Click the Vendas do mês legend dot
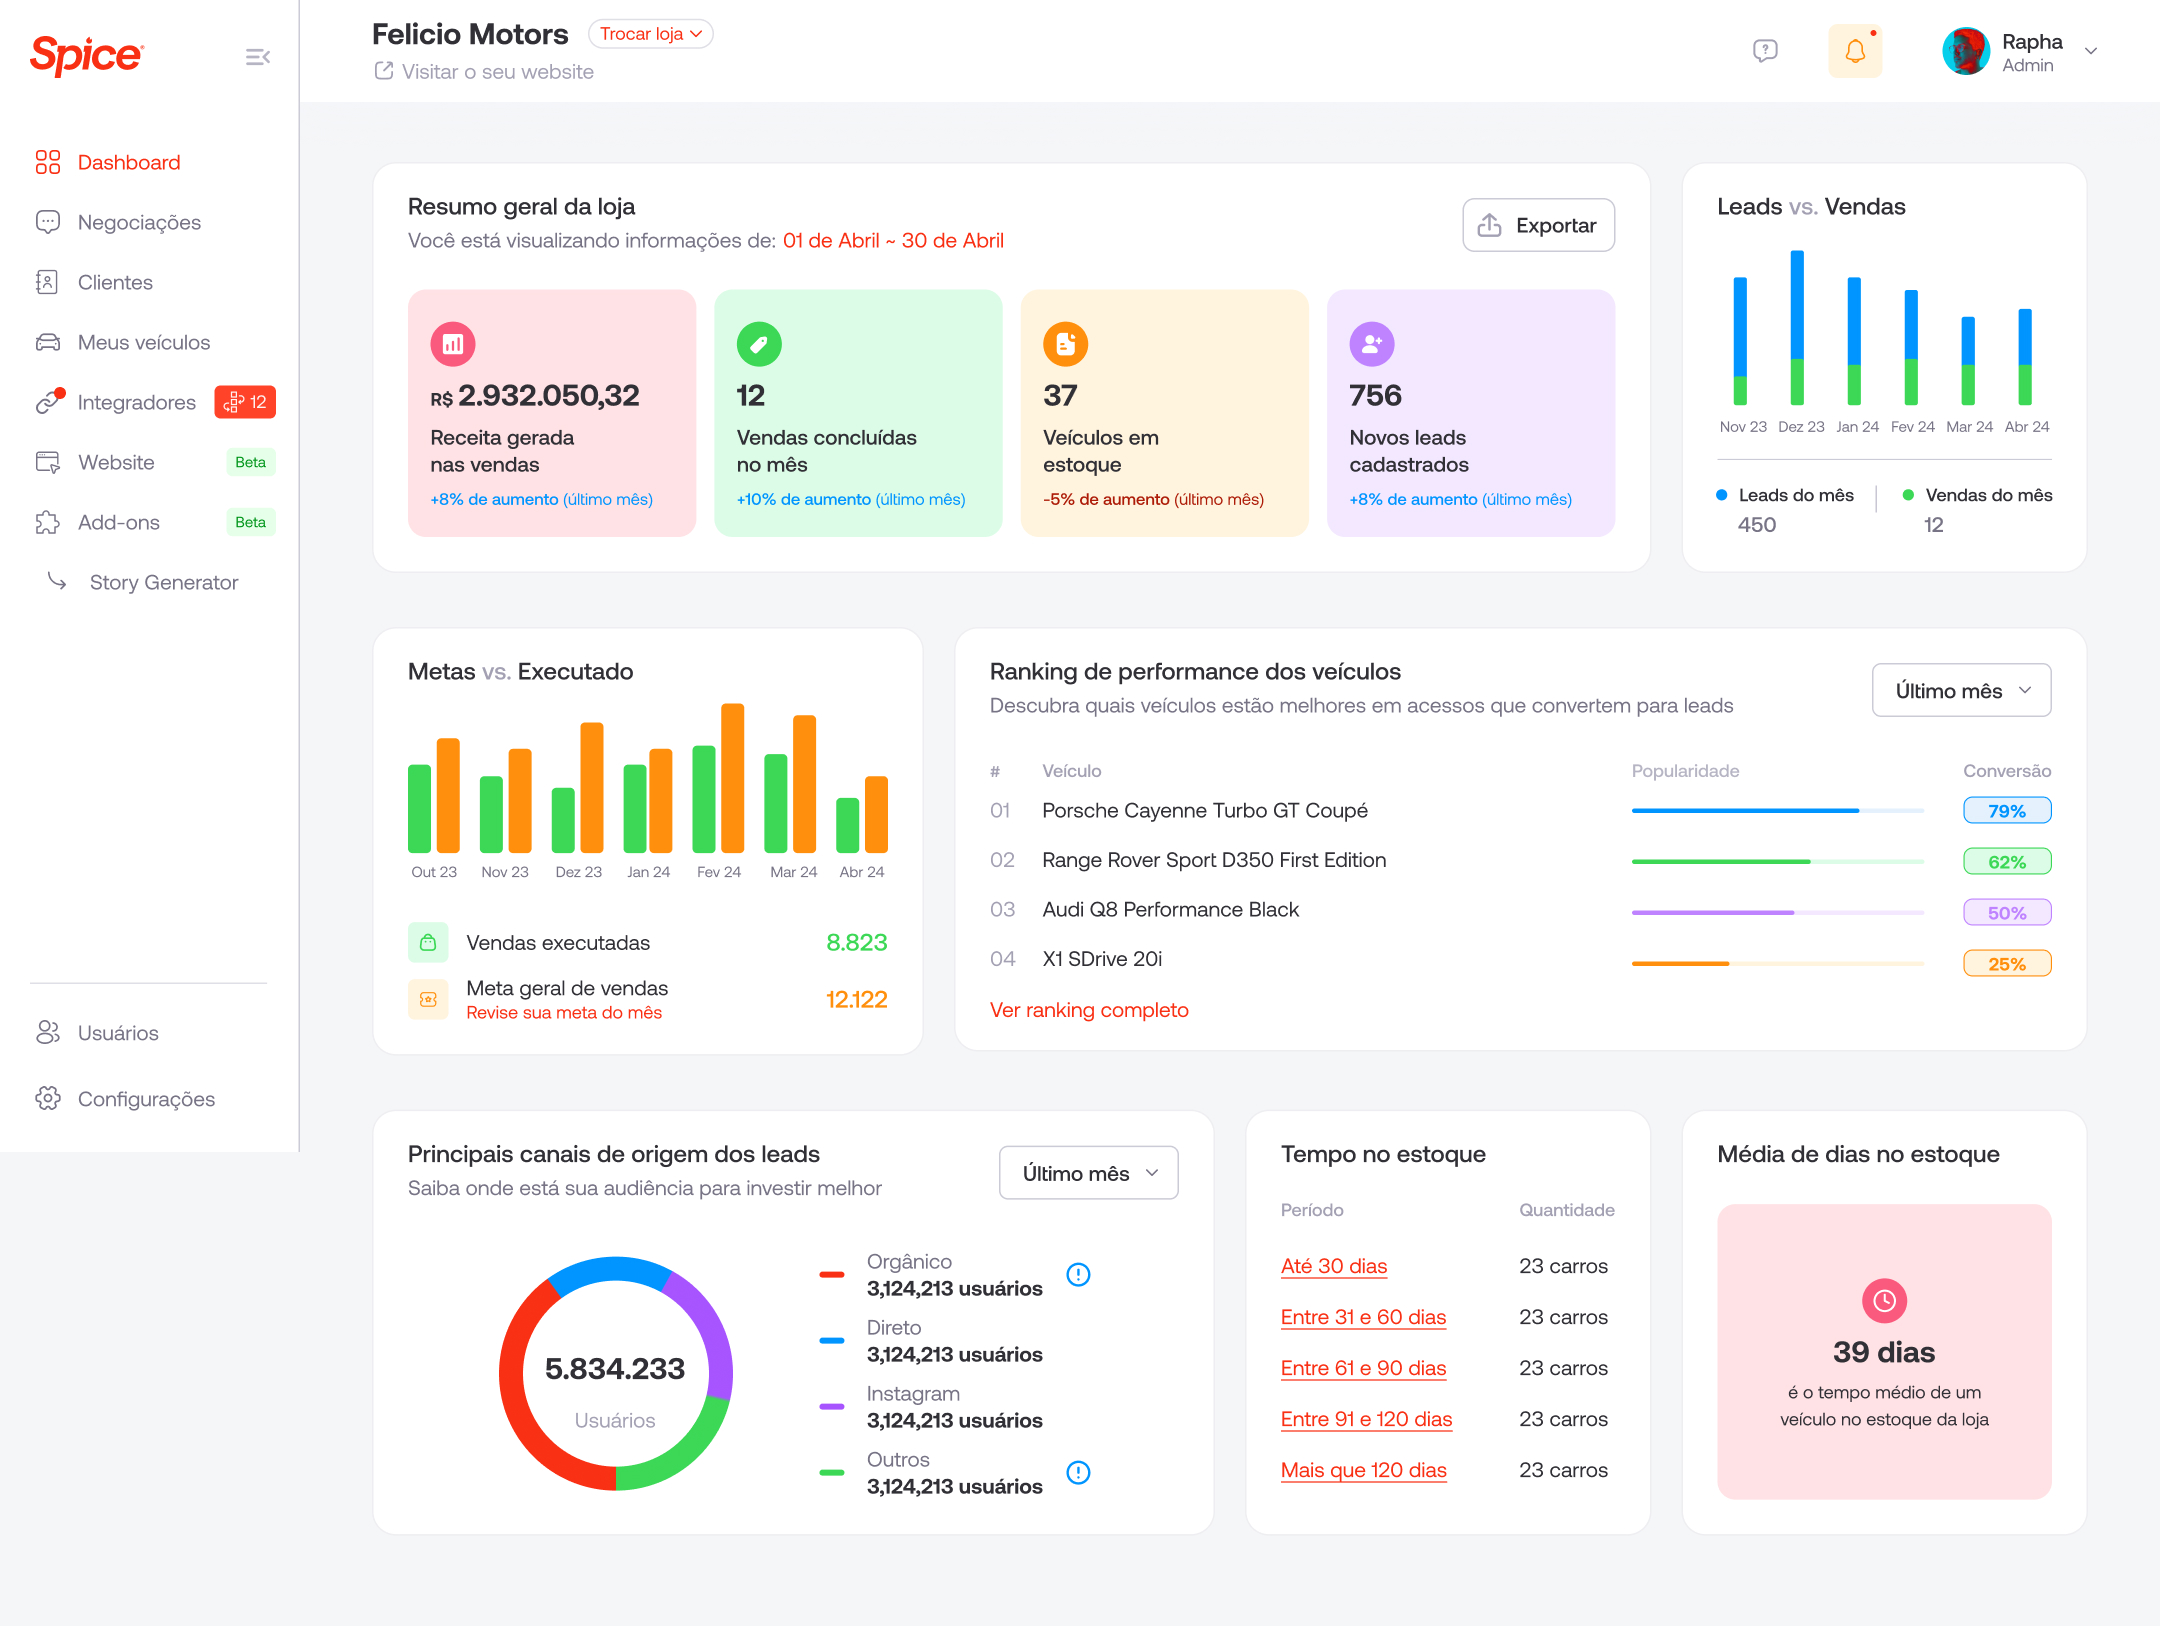The image size is (2160, 1626). (x=1908, y=495)
